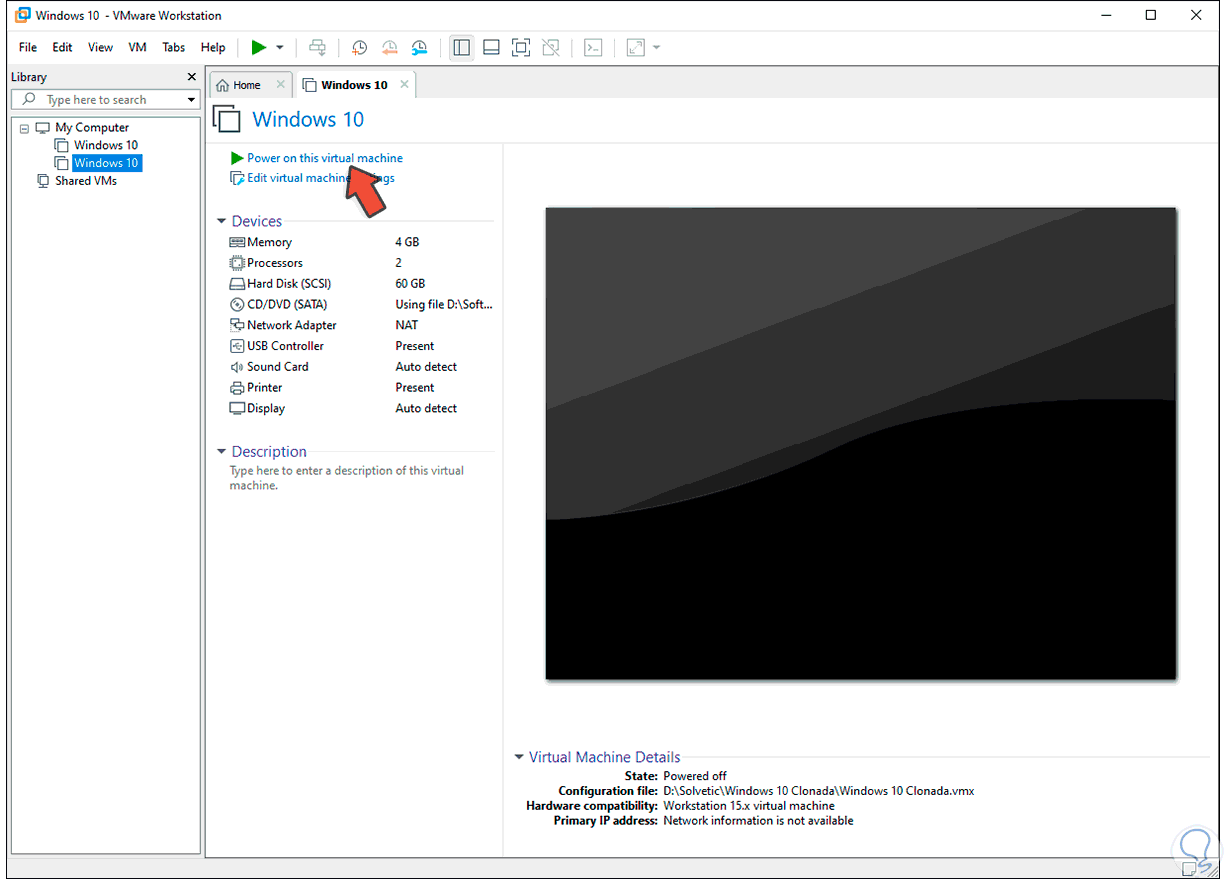
Task: Open the VM menu
Action: (x=137, y=47)
